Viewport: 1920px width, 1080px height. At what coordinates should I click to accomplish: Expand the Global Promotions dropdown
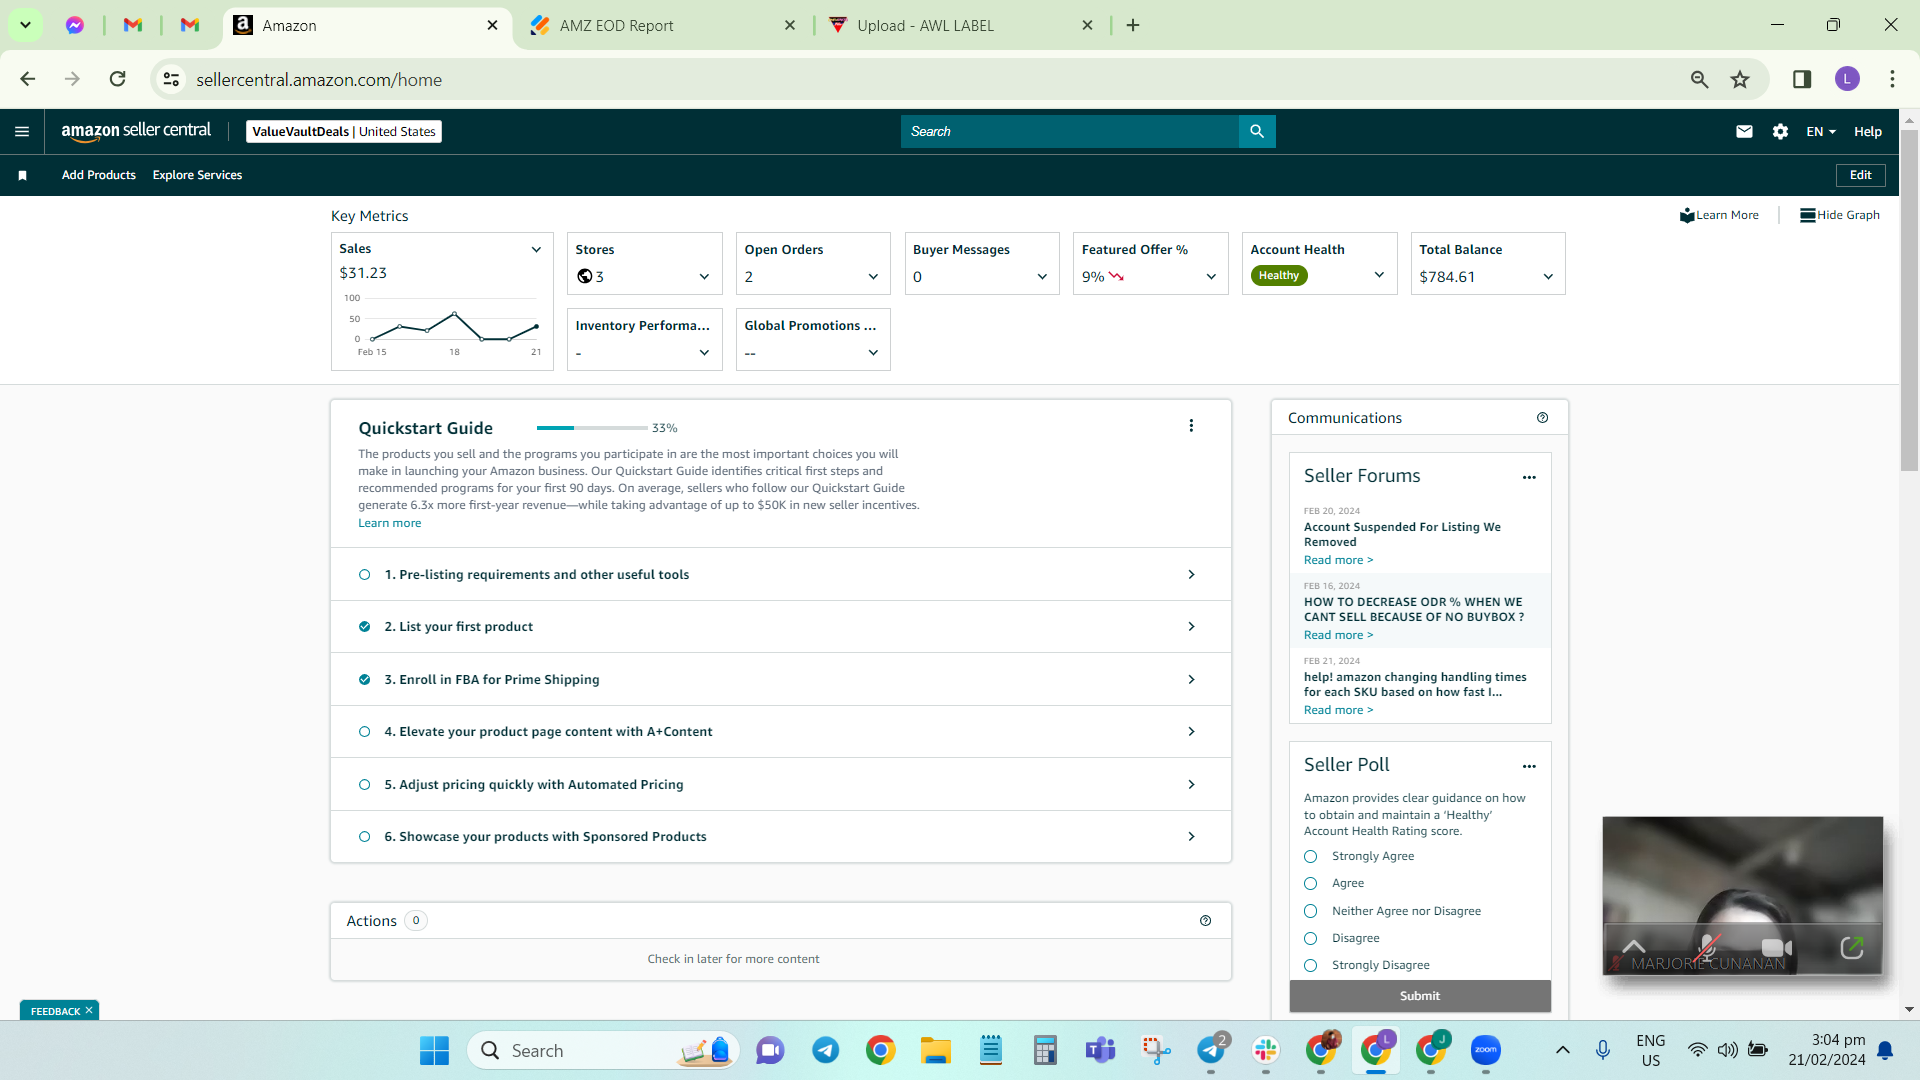873,353
